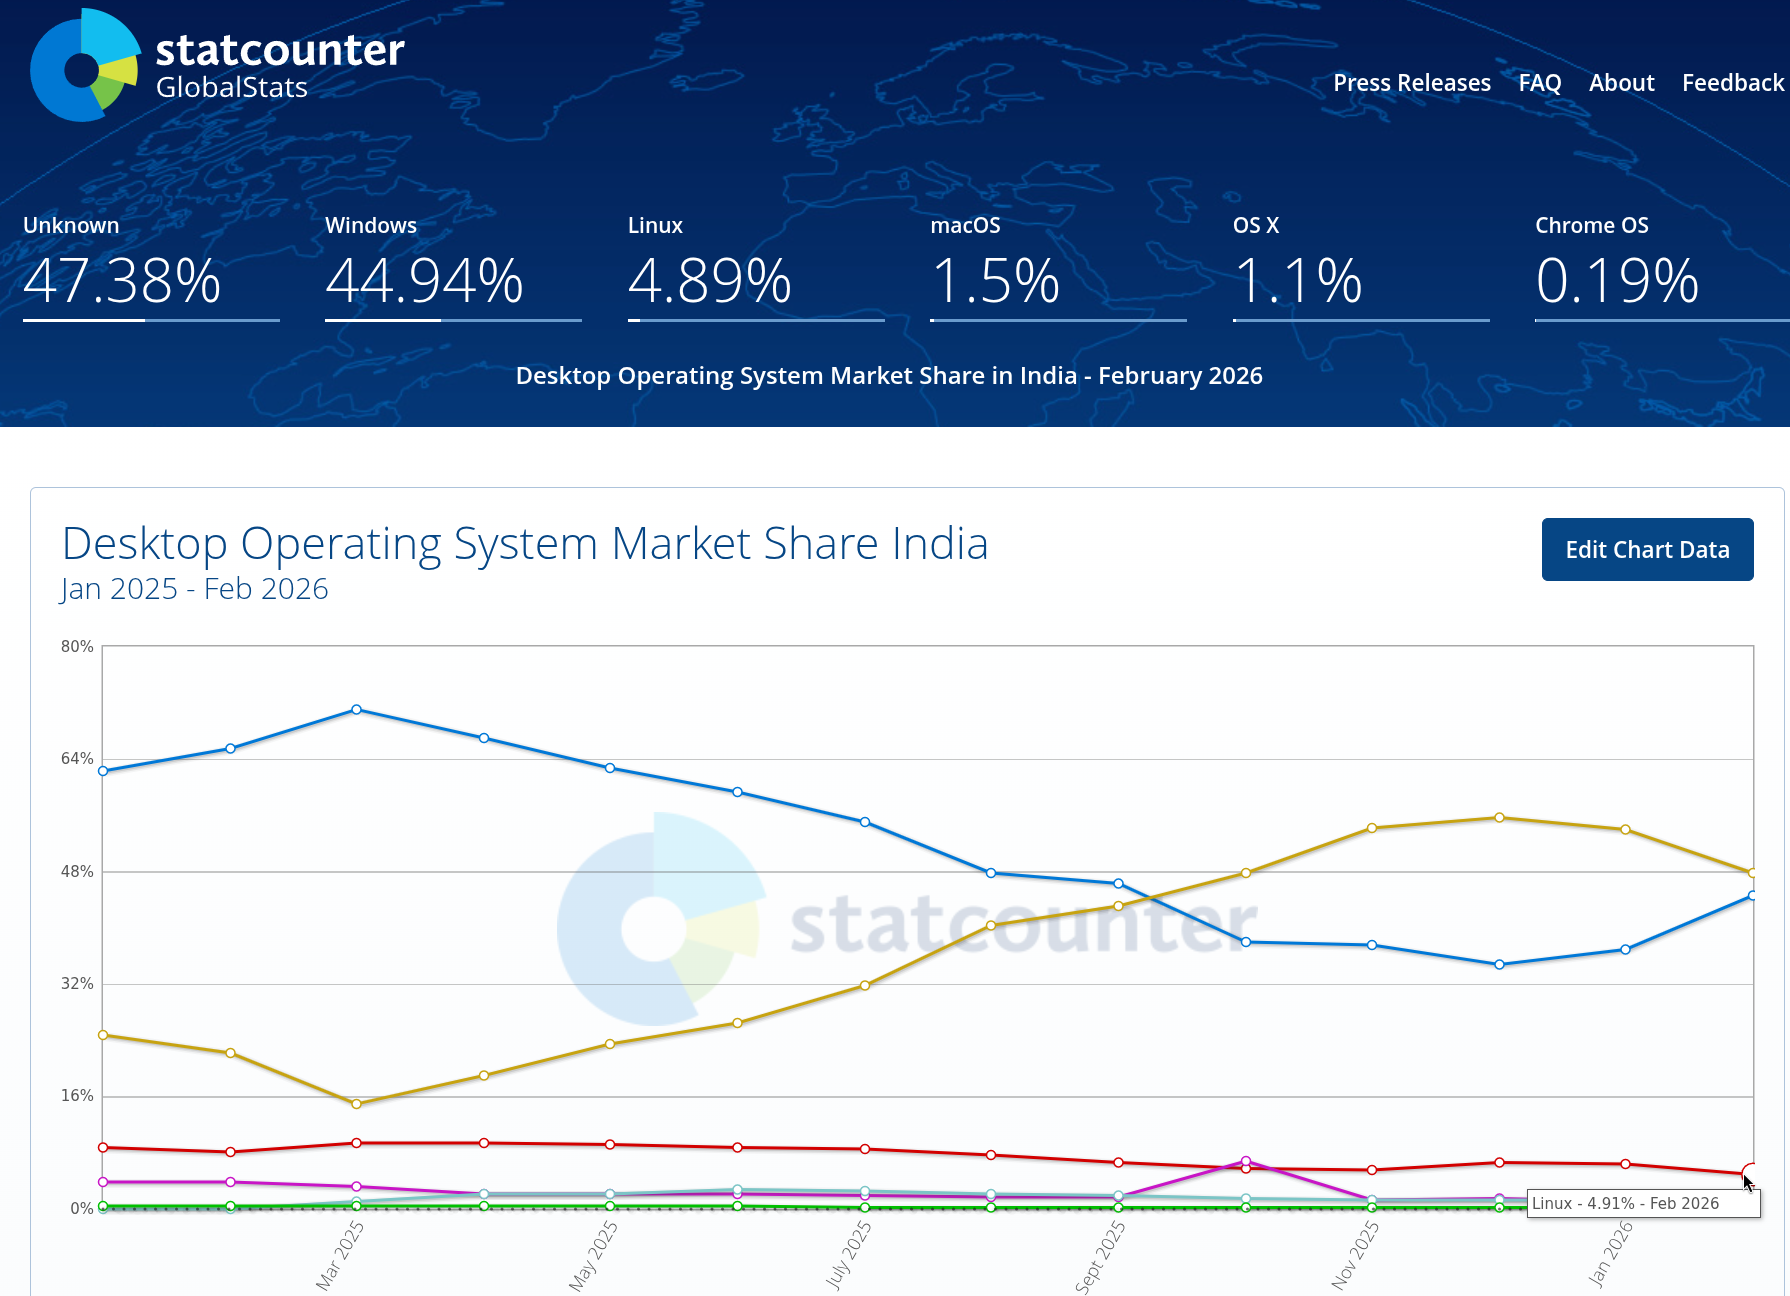Click the chart heading 'Desktop Operating System Market Share India'
Screen dimensions: 1790x1296
(x=525, y=544)
